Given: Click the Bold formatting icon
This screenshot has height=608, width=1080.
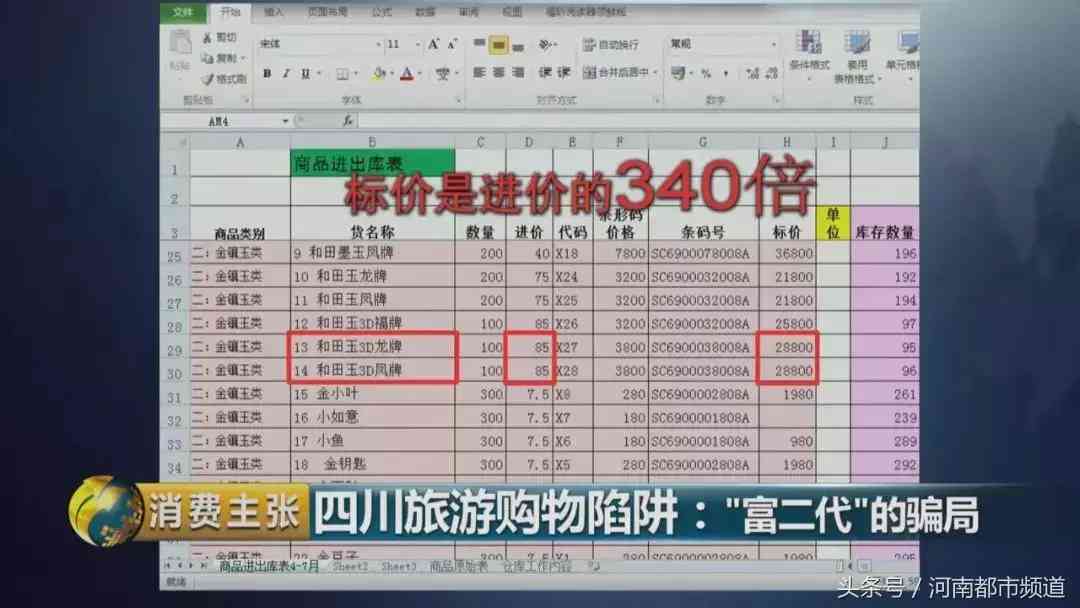Looking at the screenshot, I should point(267,74).
